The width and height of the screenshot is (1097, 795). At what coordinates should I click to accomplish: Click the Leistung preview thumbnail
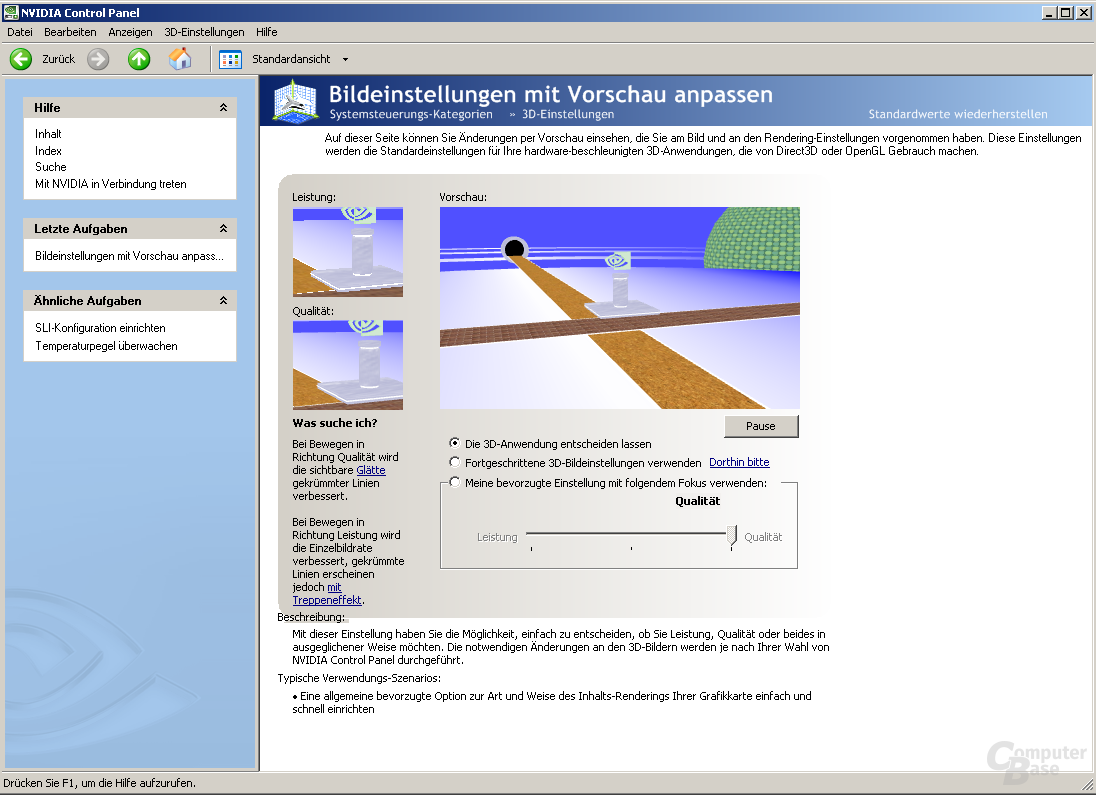[x=348, y=252]
